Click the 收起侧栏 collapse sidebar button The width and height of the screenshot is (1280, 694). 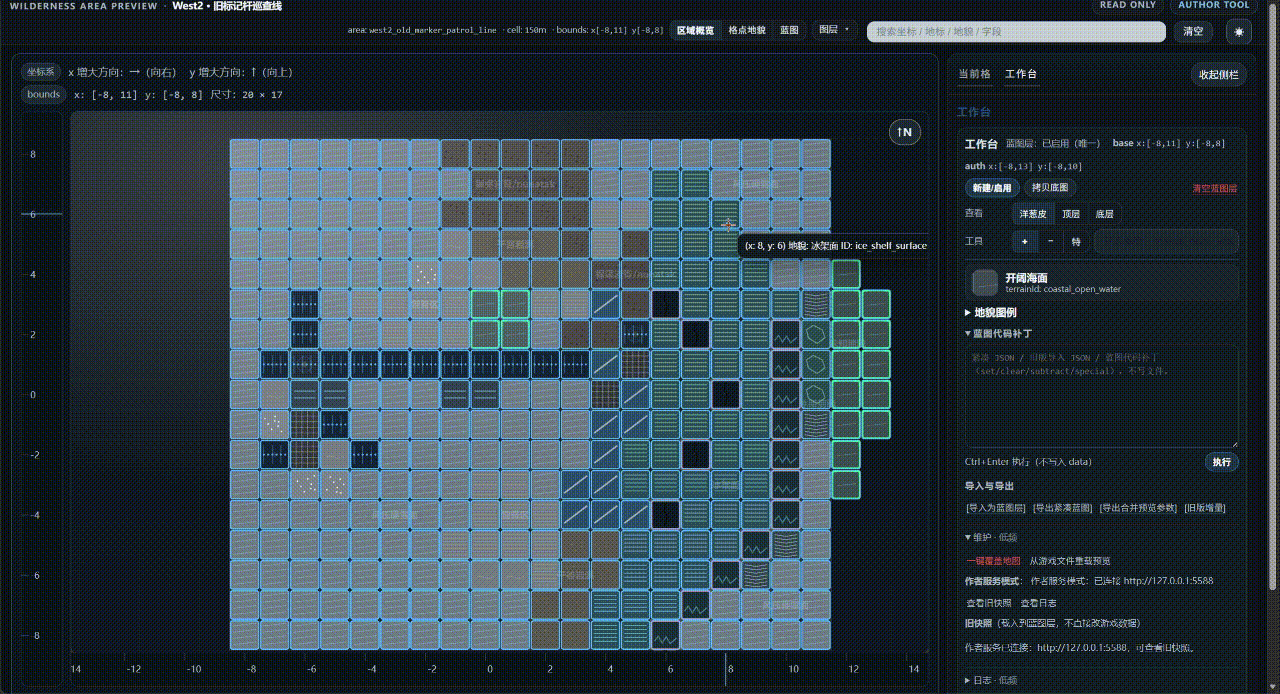coord(1219,75)
